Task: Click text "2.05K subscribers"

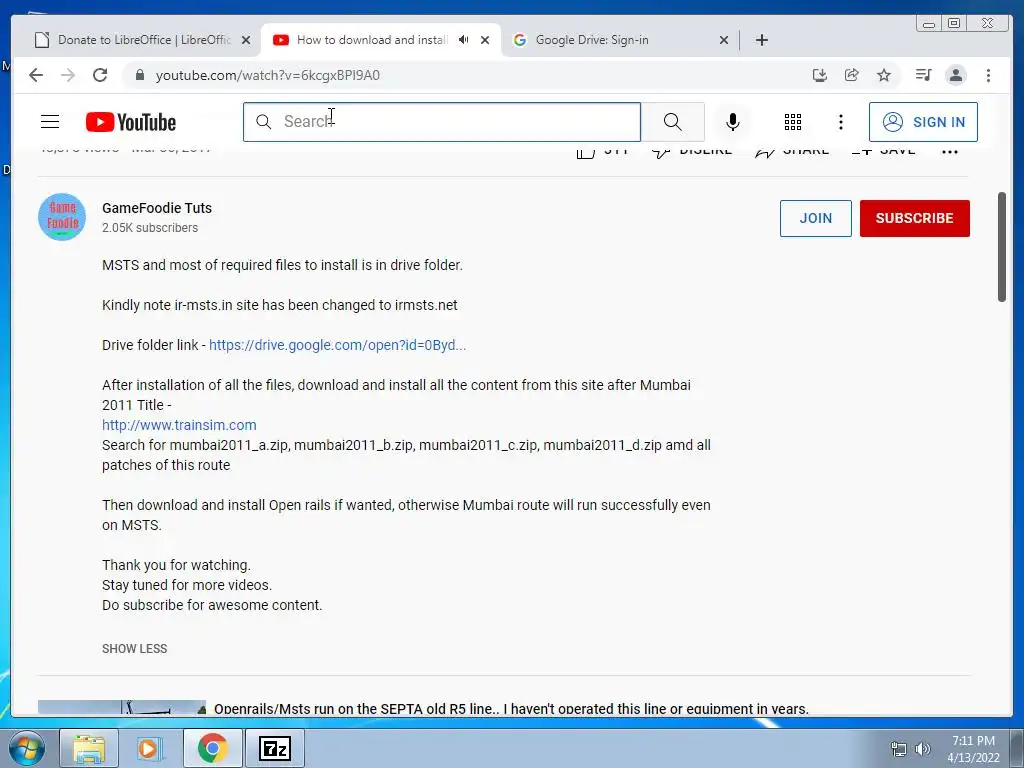Action: (150, 227)
